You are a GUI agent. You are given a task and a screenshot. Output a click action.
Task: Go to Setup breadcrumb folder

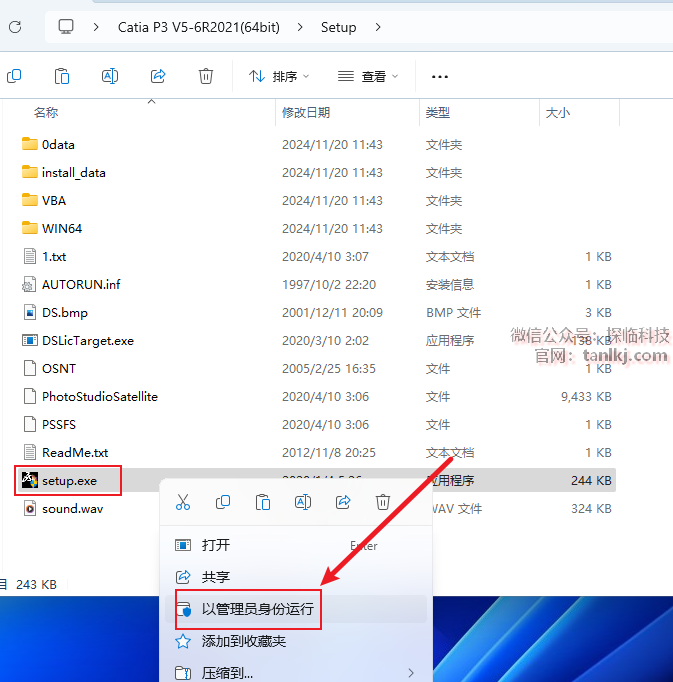click(338, 27)
